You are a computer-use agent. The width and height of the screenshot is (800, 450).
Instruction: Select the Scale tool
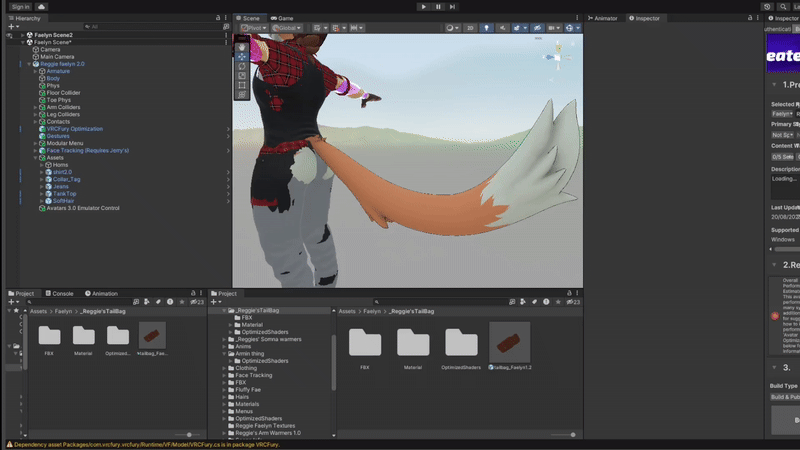242,76
